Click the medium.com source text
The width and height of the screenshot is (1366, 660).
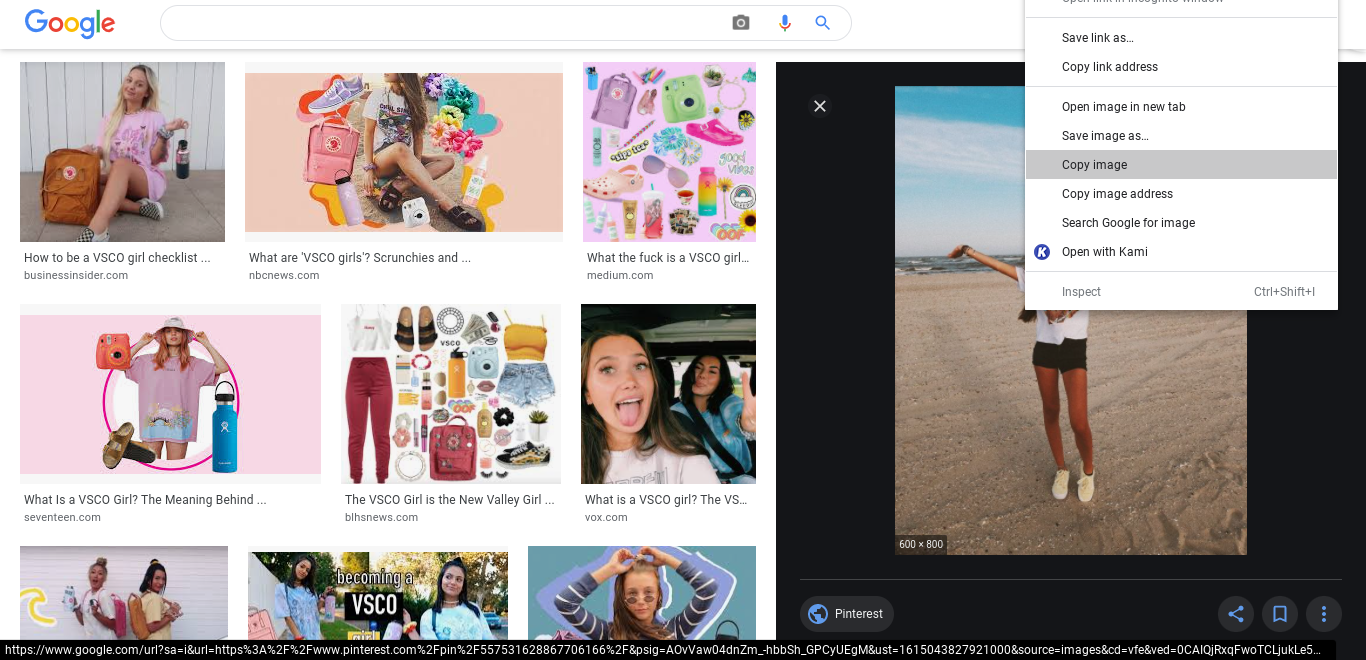(620, 276)
